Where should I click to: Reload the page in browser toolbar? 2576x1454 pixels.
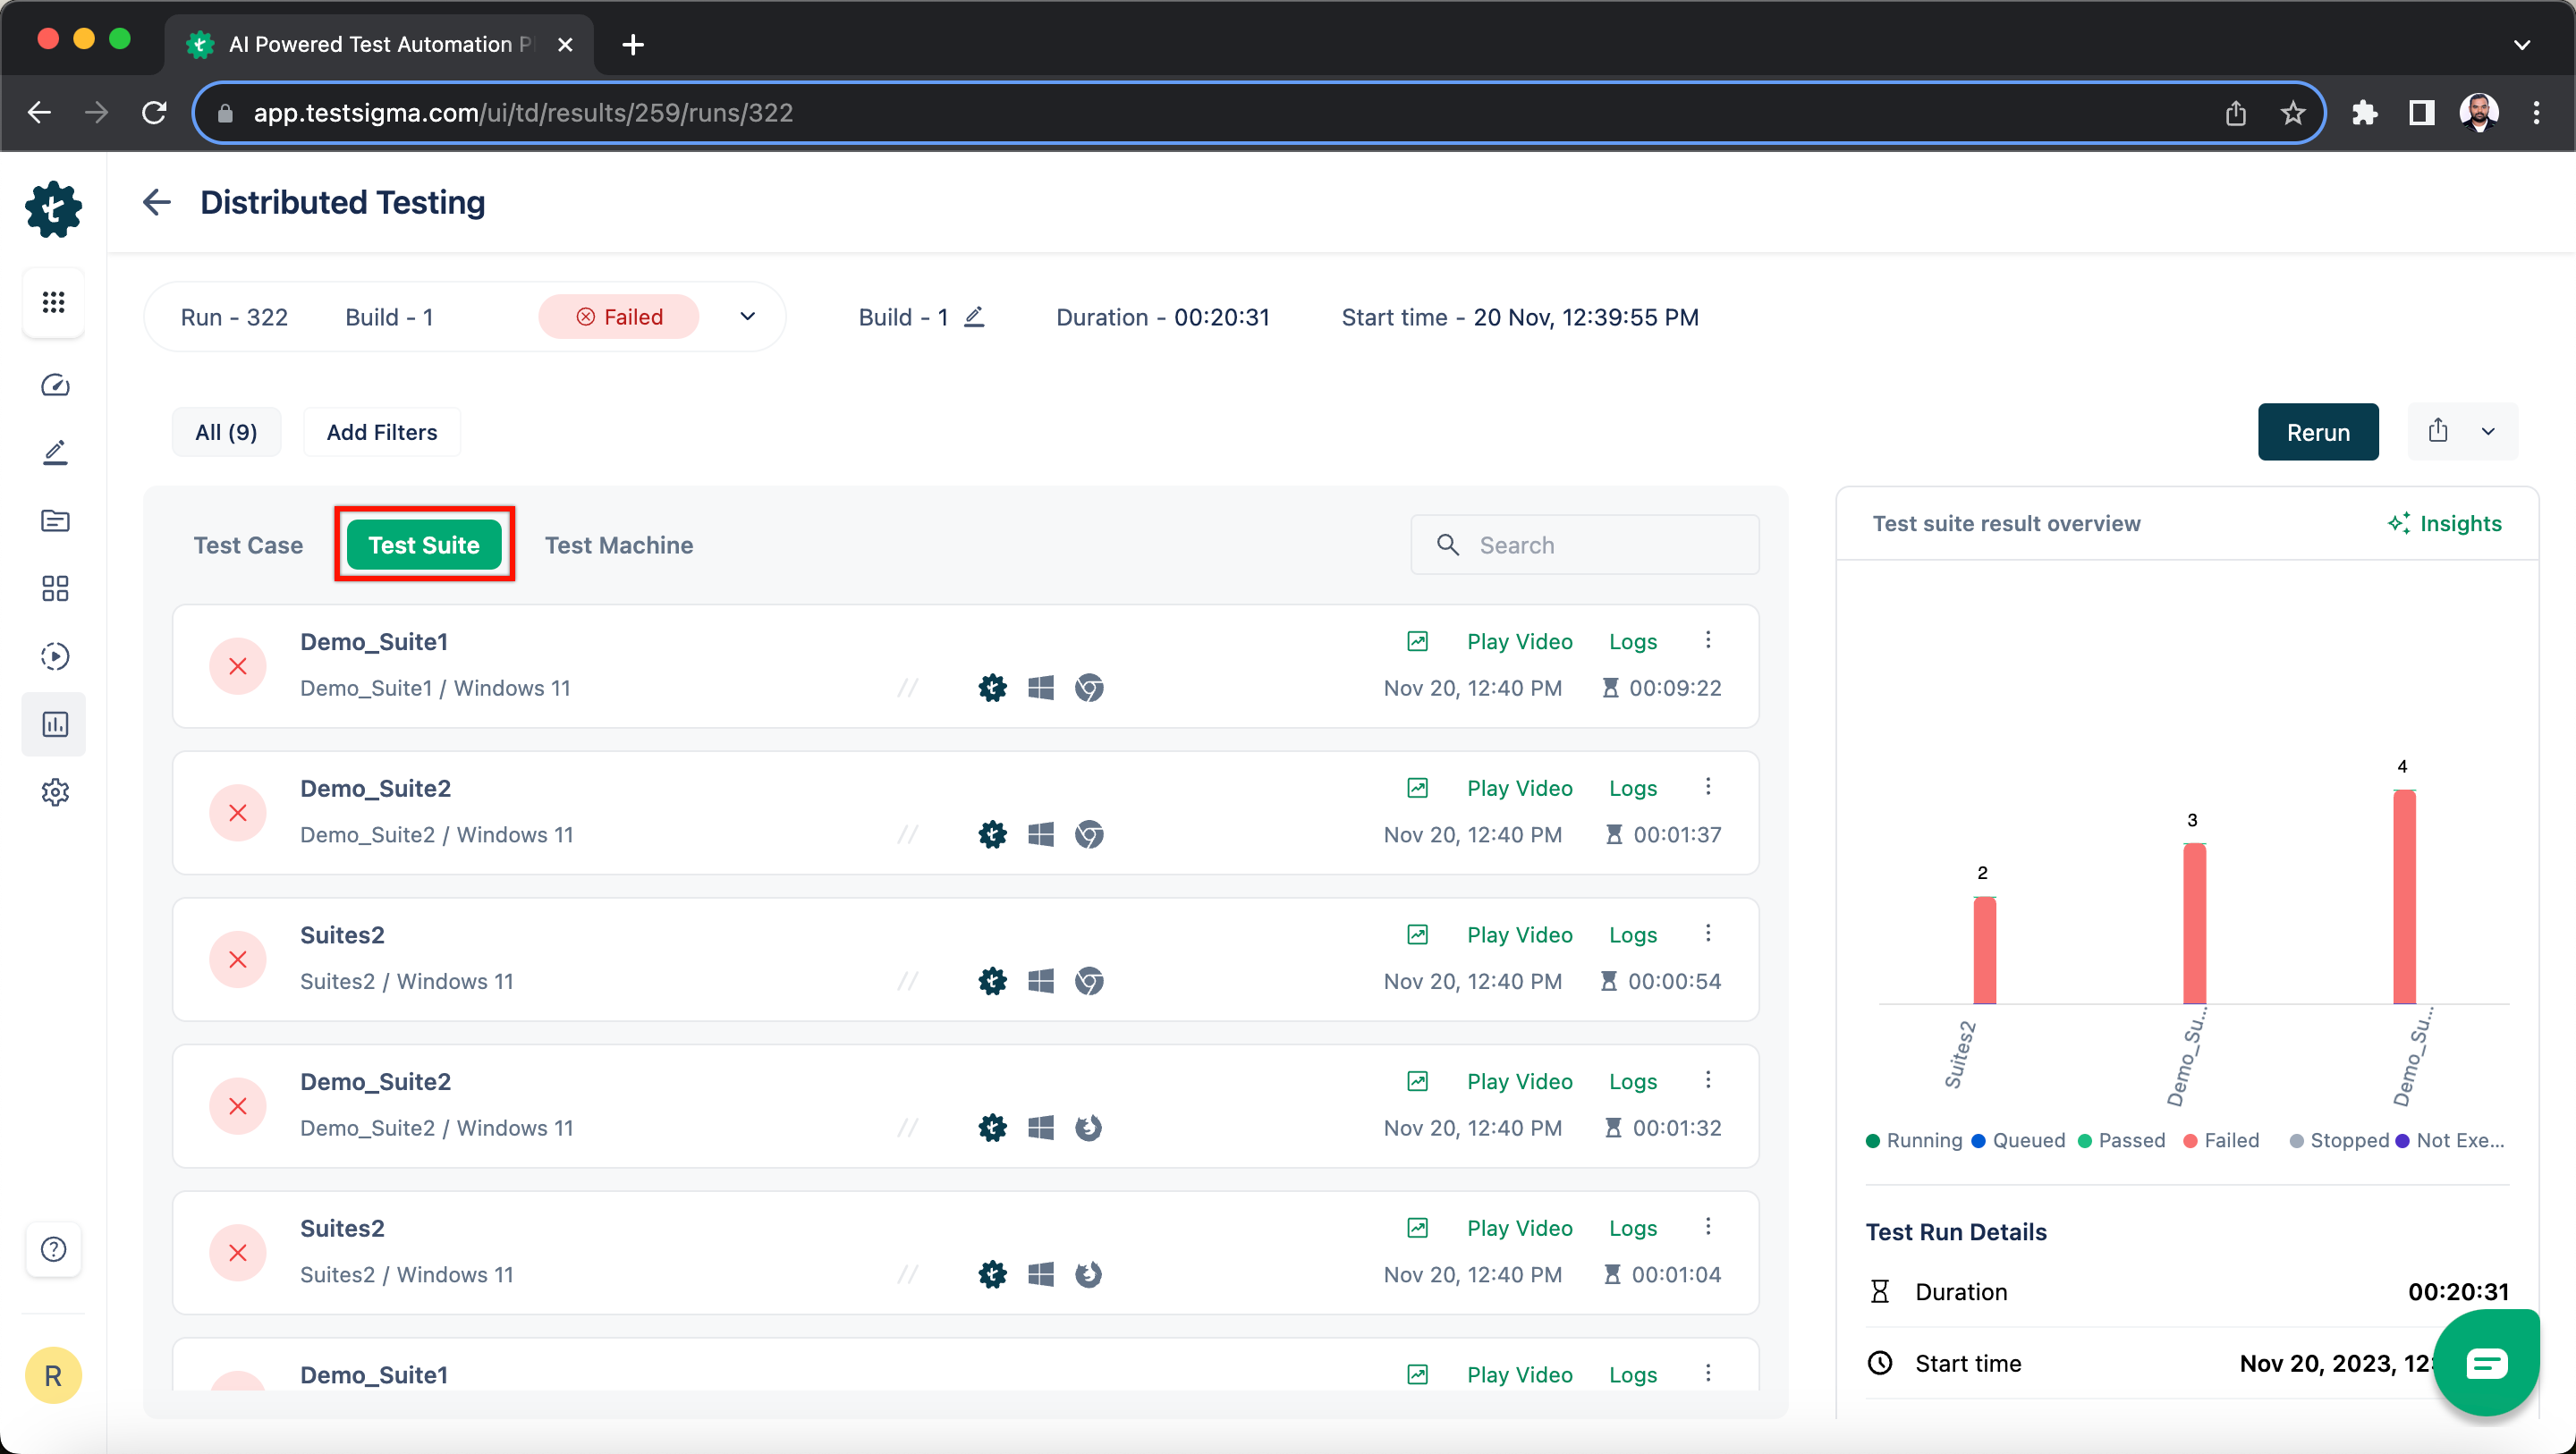[154, 112]
